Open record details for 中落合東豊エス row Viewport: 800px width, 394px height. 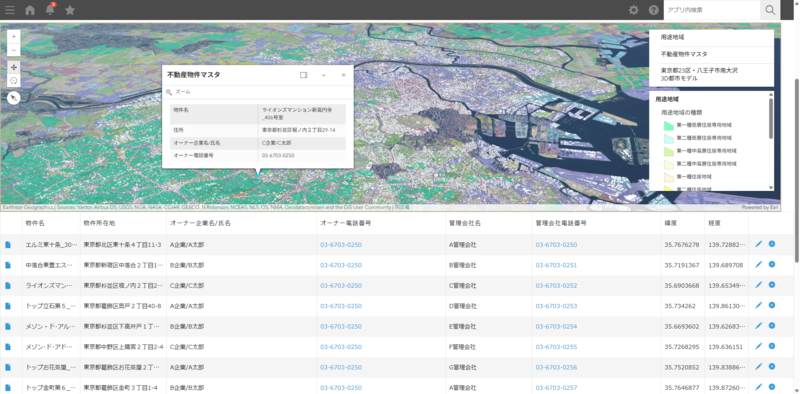tap(8, 265)
